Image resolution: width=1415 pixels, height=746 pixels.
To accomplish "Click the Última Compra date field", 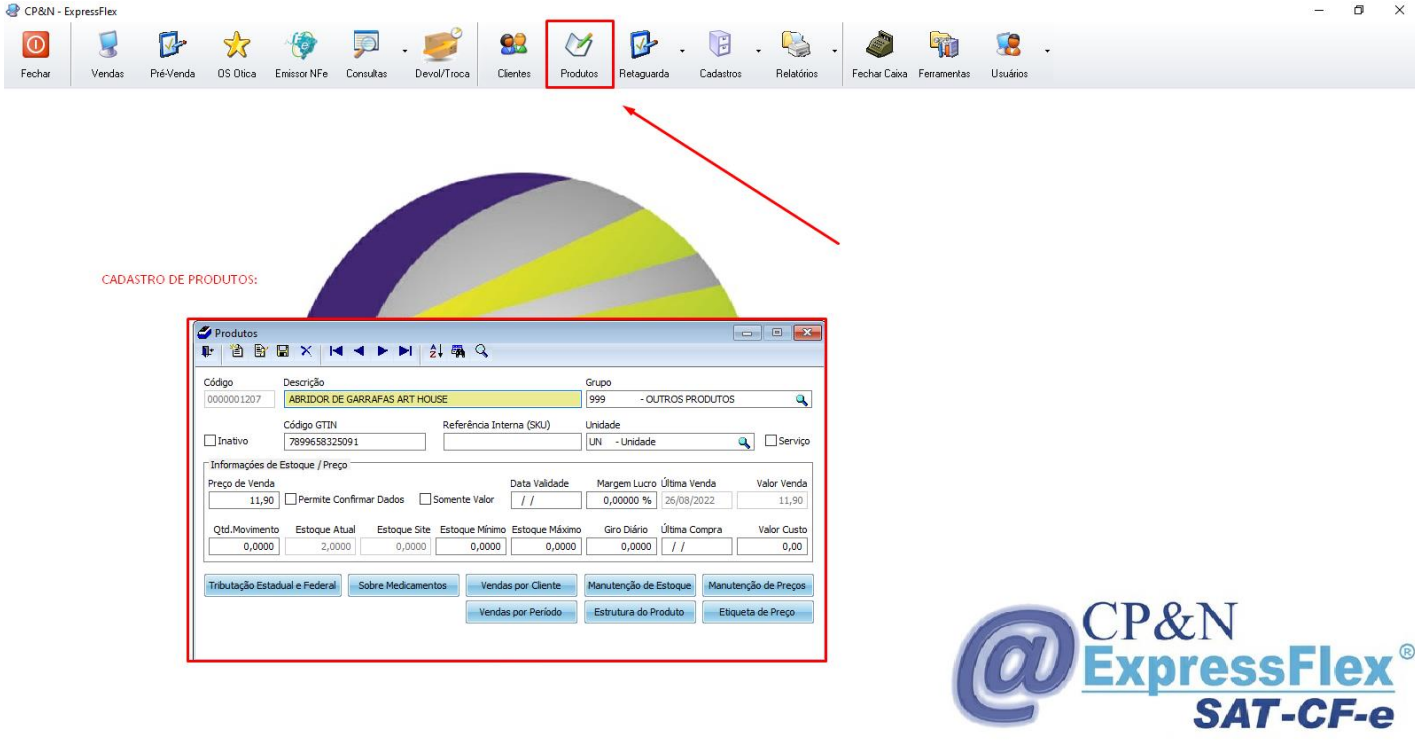I will coord(696,547).
